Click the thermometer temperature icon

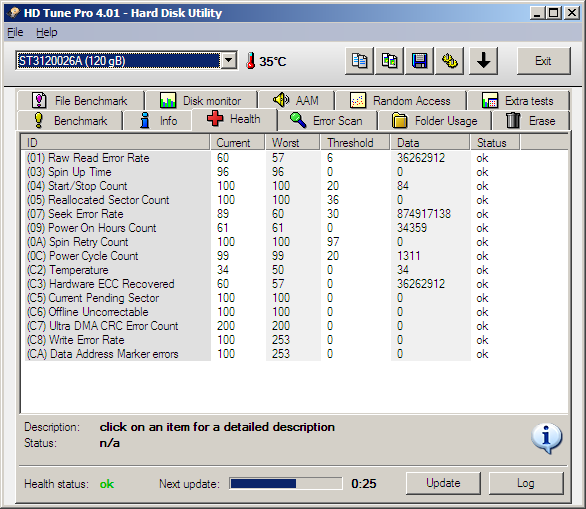coord(251,61)
